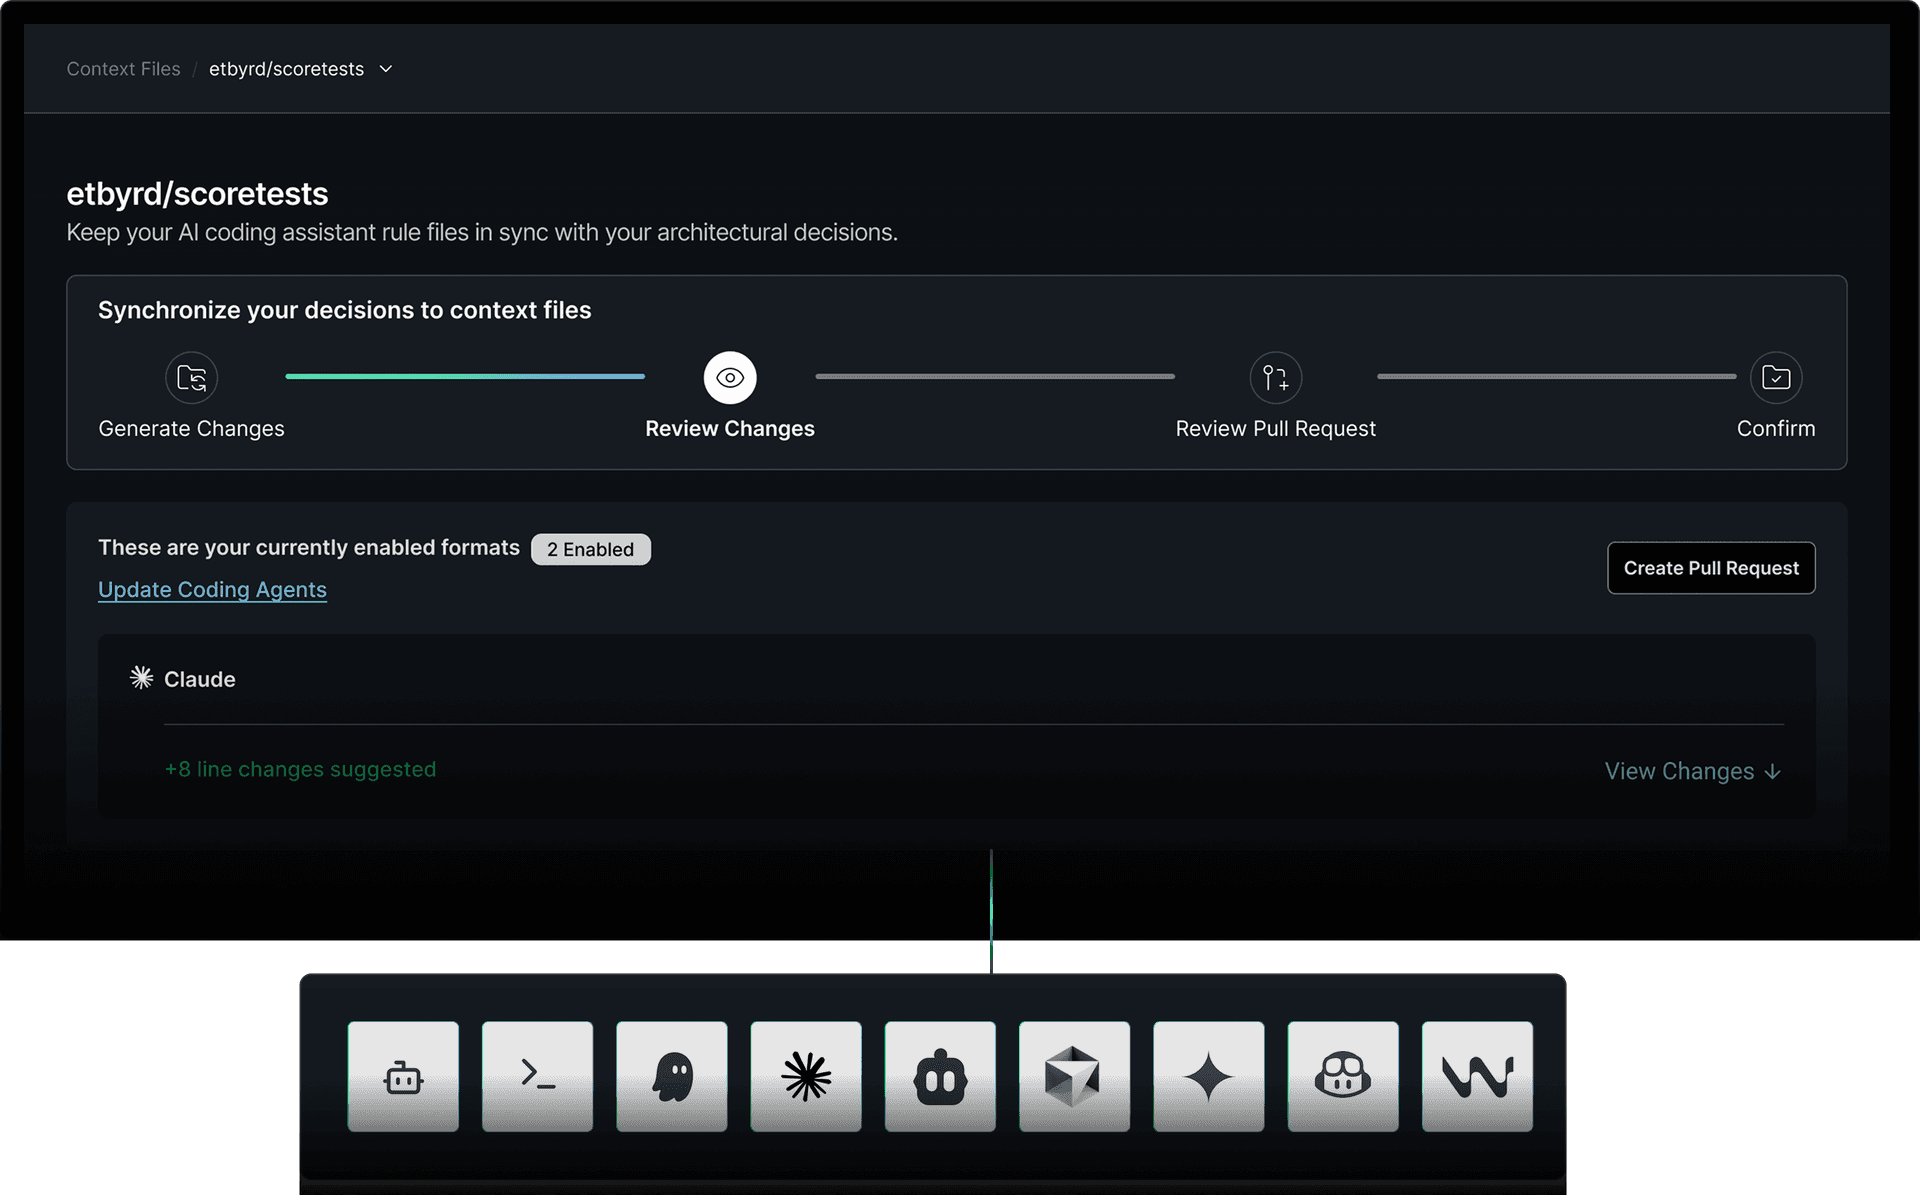Click the rounded bot face tile
The width and height of the screenshot is (1920, 1195).
coord(940,1076)
